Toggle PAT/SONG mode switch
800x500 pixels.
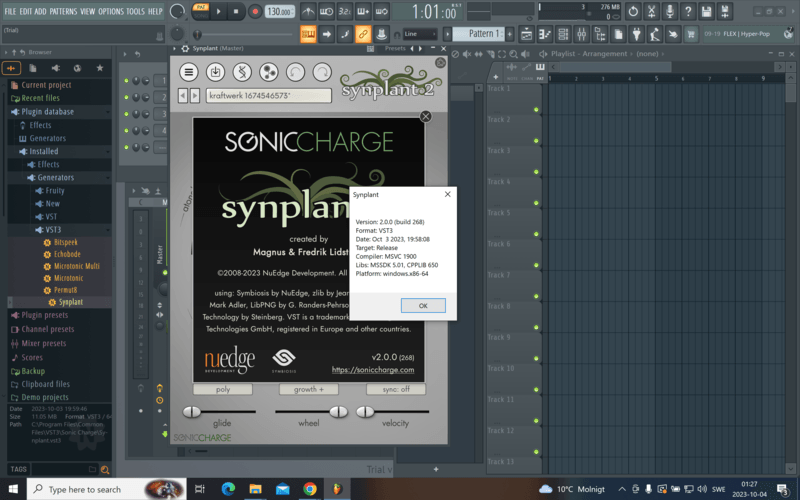tap(201, 11)
